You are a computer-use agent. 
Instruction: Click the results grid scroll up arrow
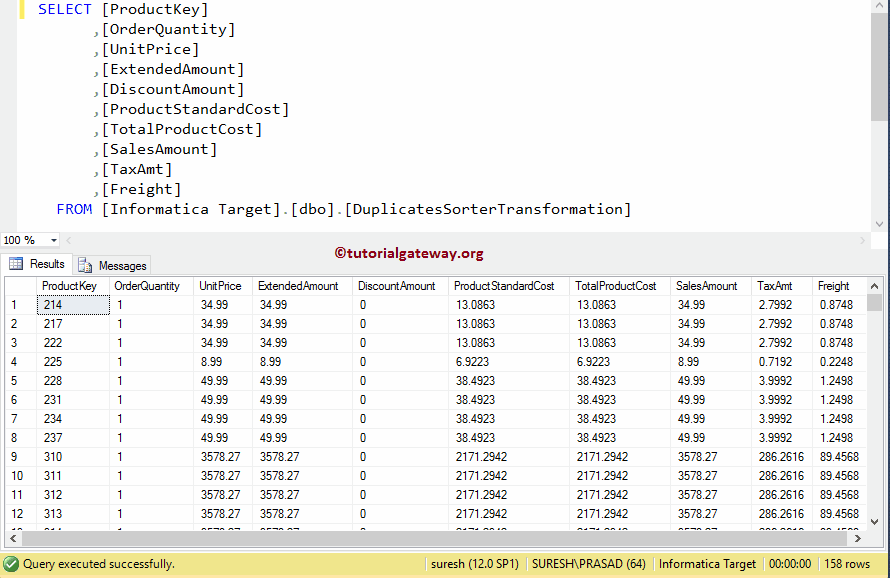pyautogui.click(x=874, y=286)
